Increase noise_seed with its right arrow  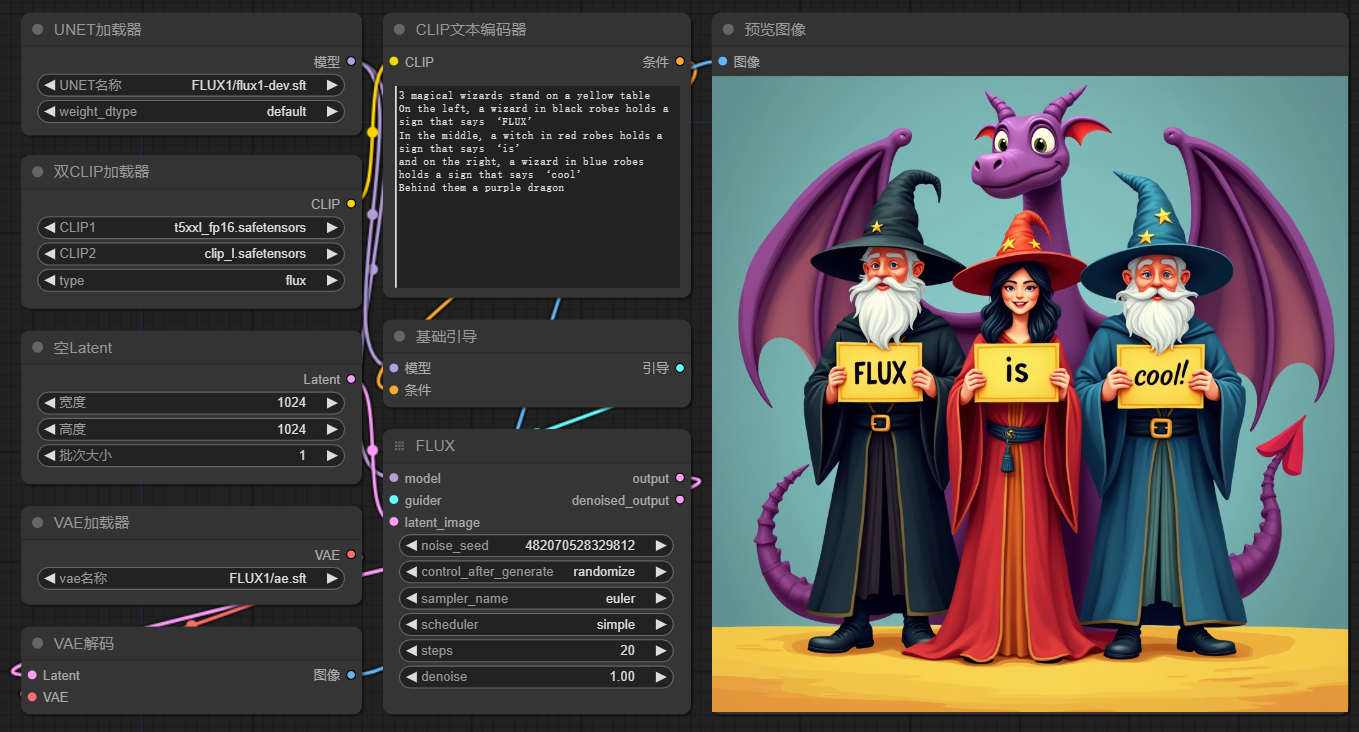[660, 546]
